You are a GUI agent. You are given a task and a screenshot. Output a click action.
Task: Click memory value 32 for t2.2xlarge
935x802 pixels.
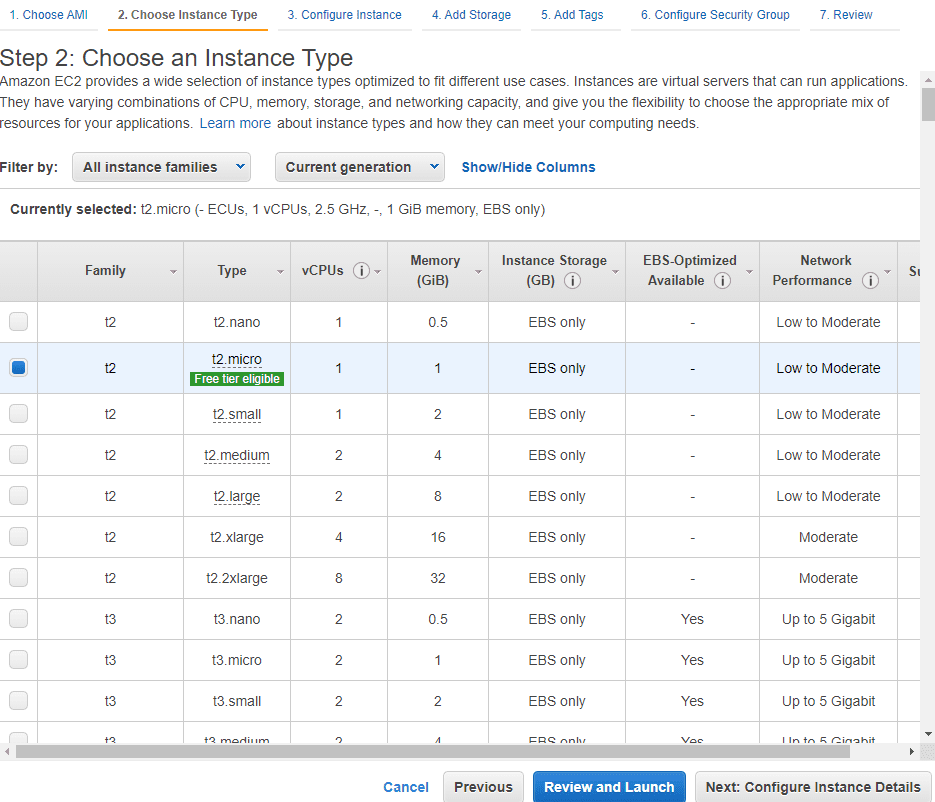pos(438,578)
